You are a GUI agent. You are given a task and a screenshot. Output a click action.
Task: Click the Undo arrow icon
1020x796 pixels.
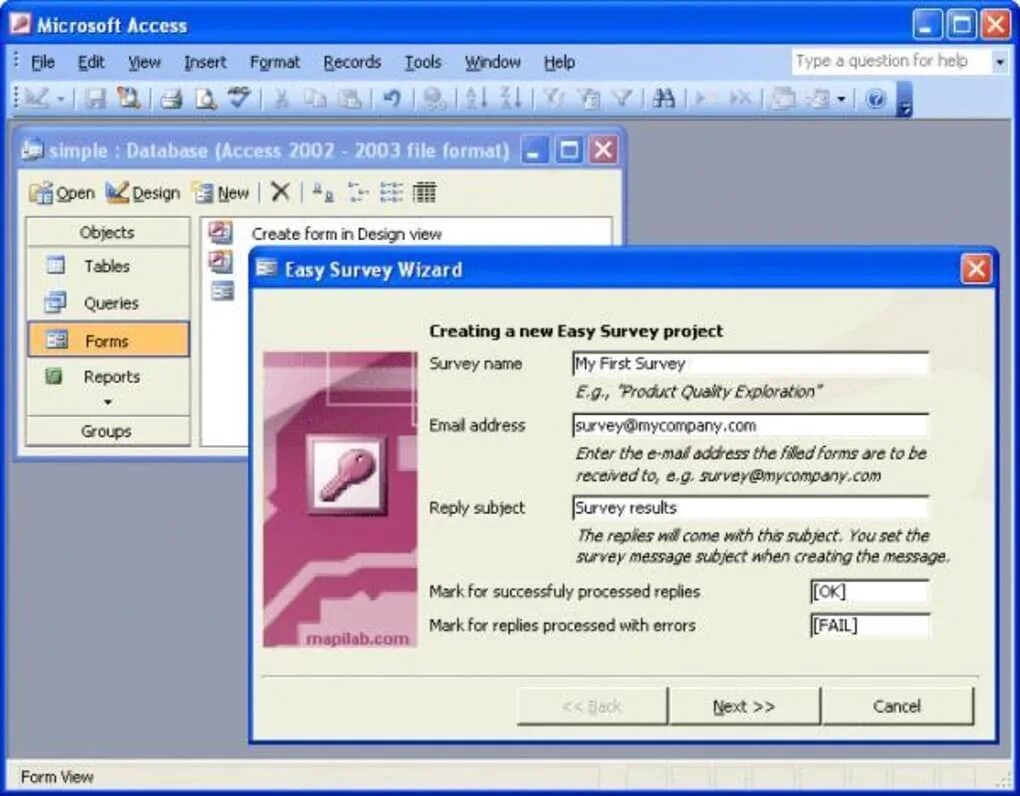coord(392,99)
